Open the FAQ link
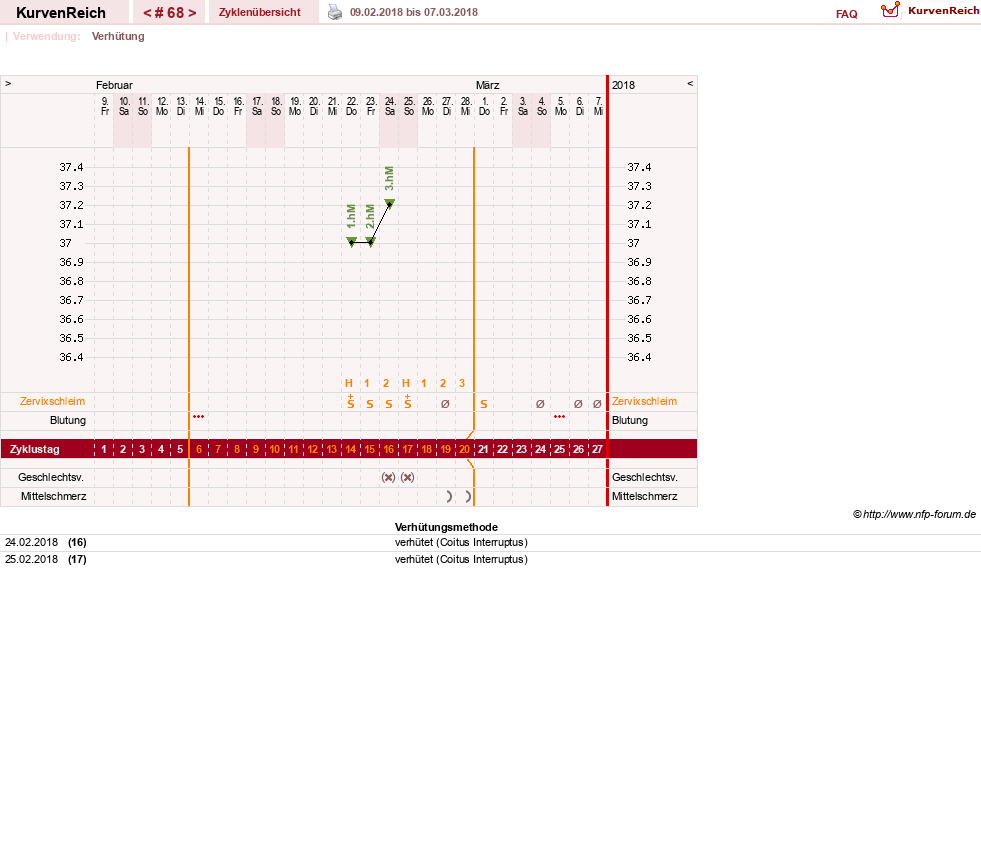Viewport: 981px width, 846px height. 846,14
